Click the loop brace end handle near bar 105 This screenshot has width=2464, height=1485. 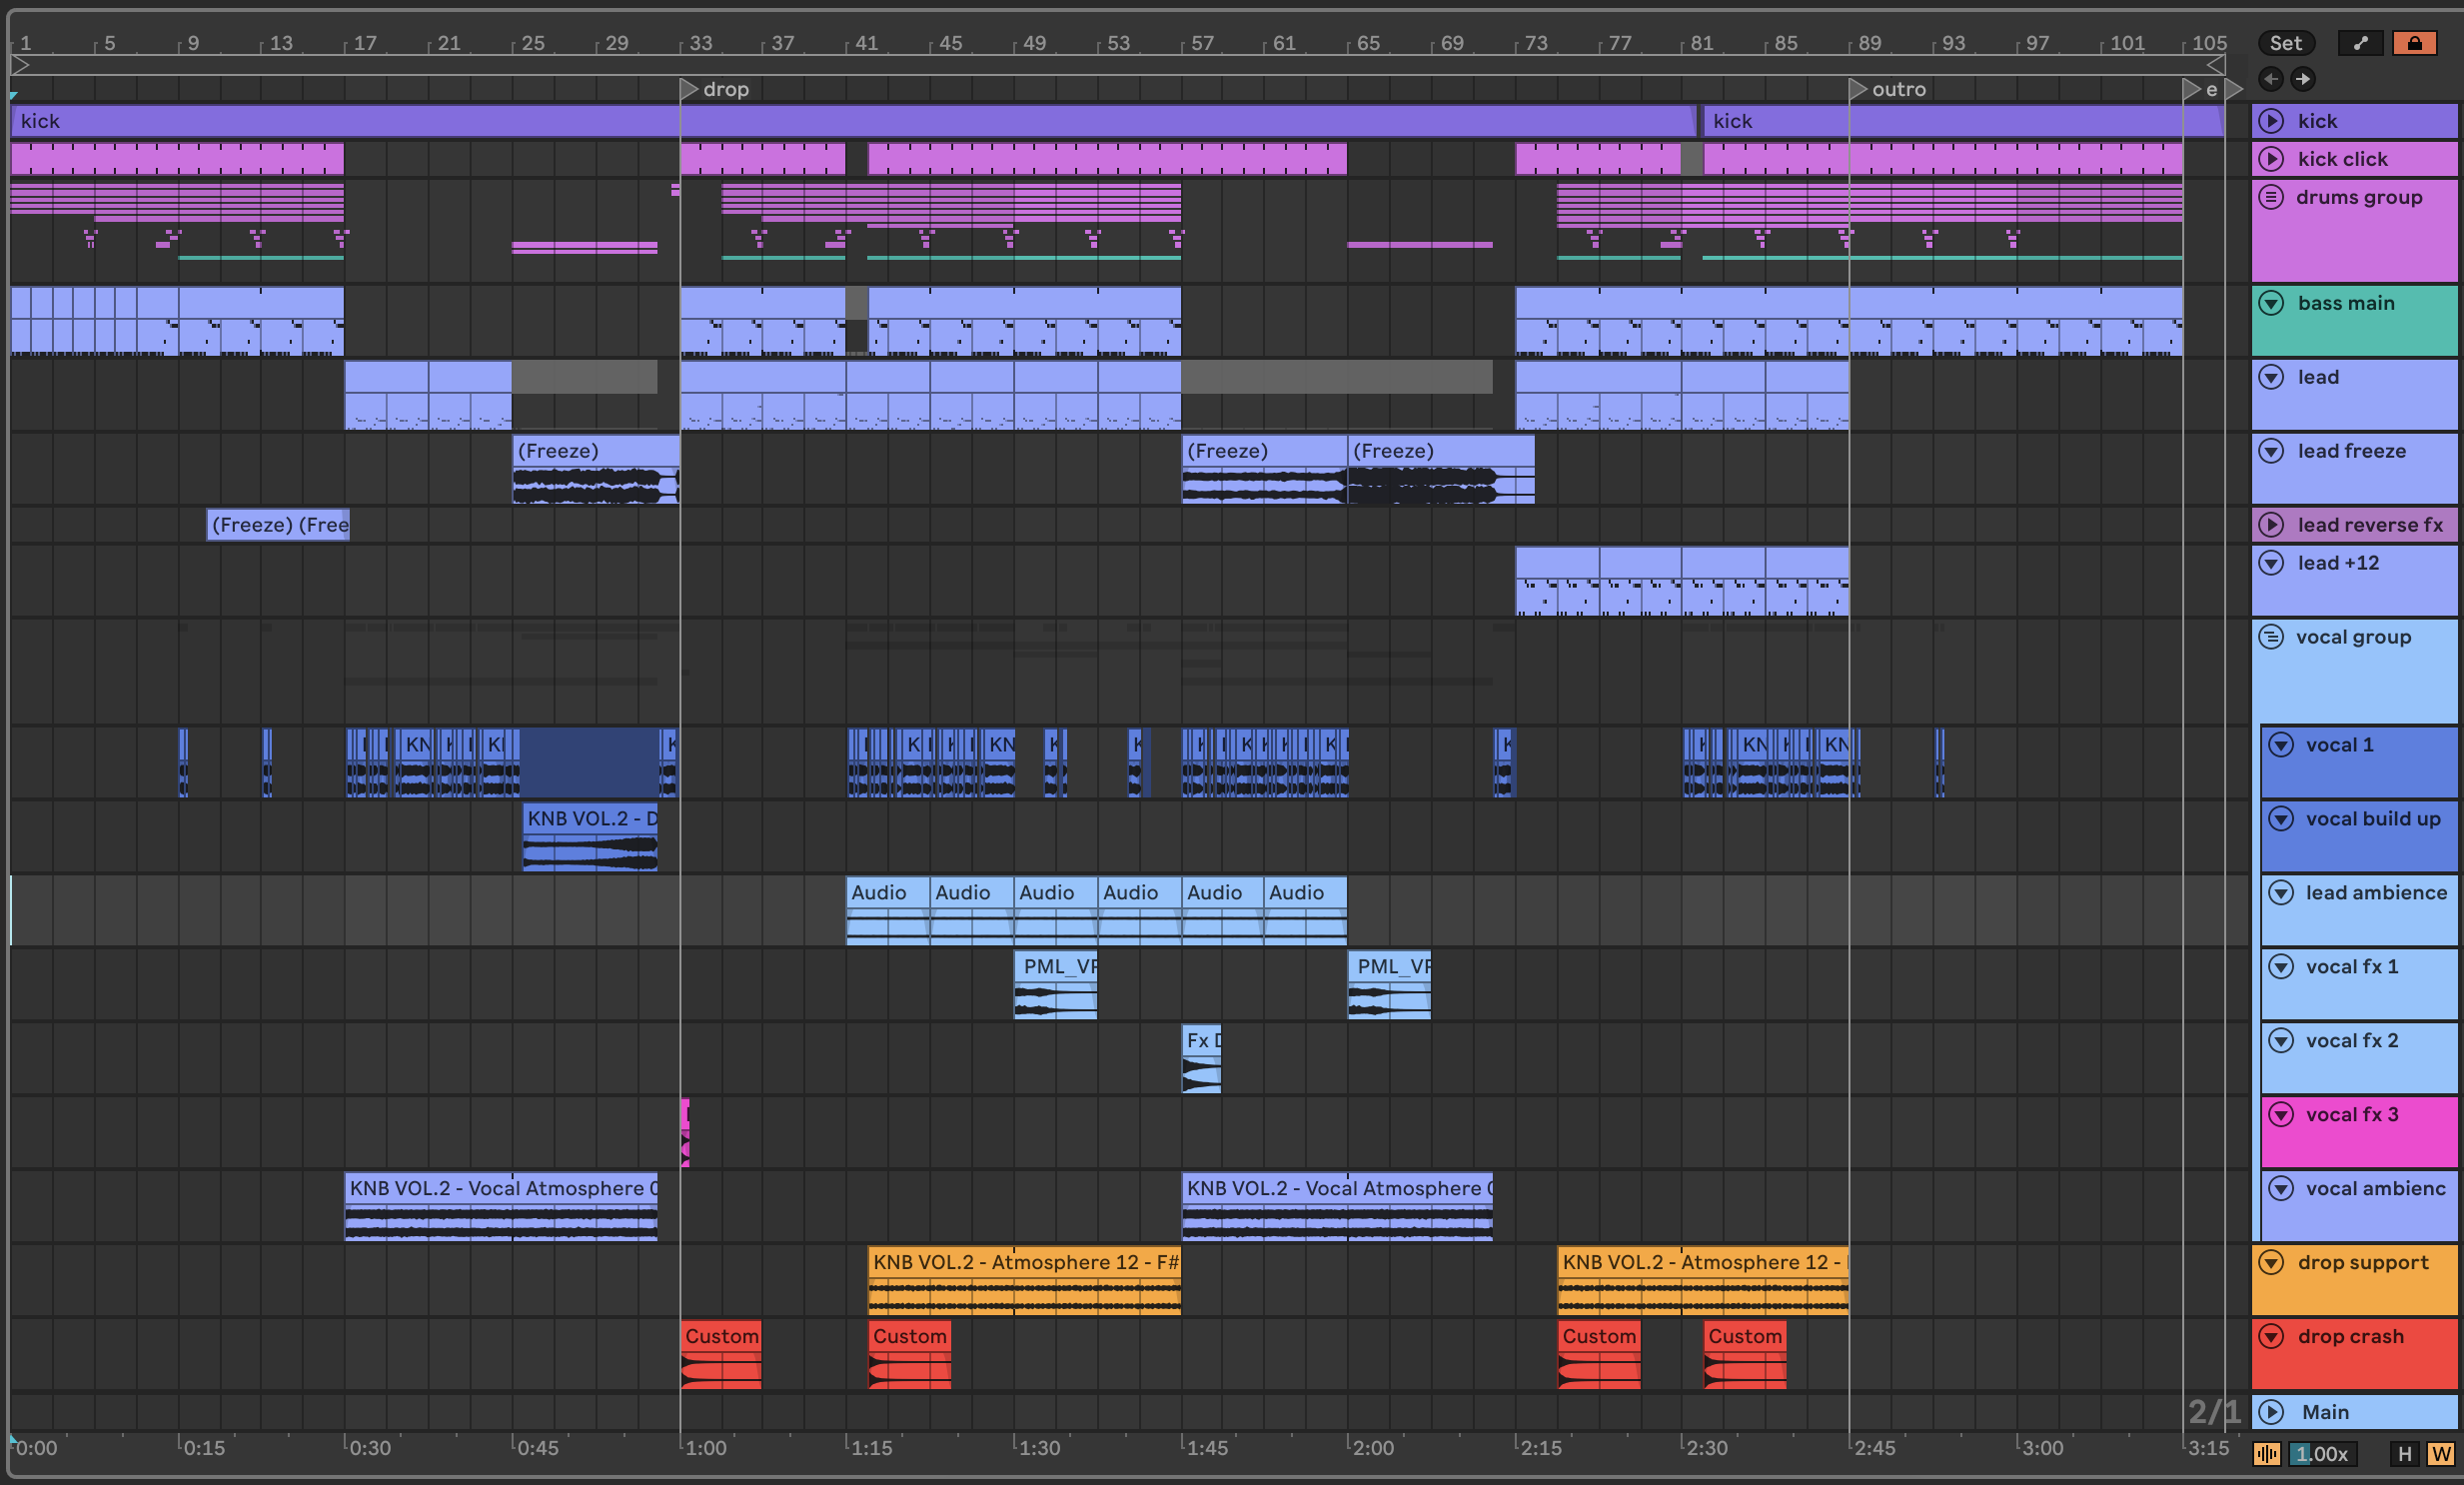(x=2215, y=65)
